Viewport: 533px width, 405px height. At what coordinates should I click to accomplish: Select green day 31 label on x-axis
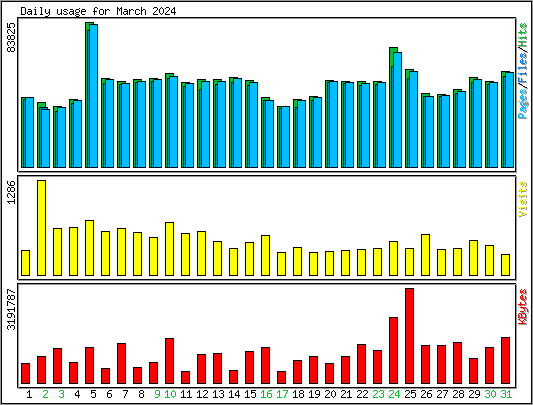506,394
